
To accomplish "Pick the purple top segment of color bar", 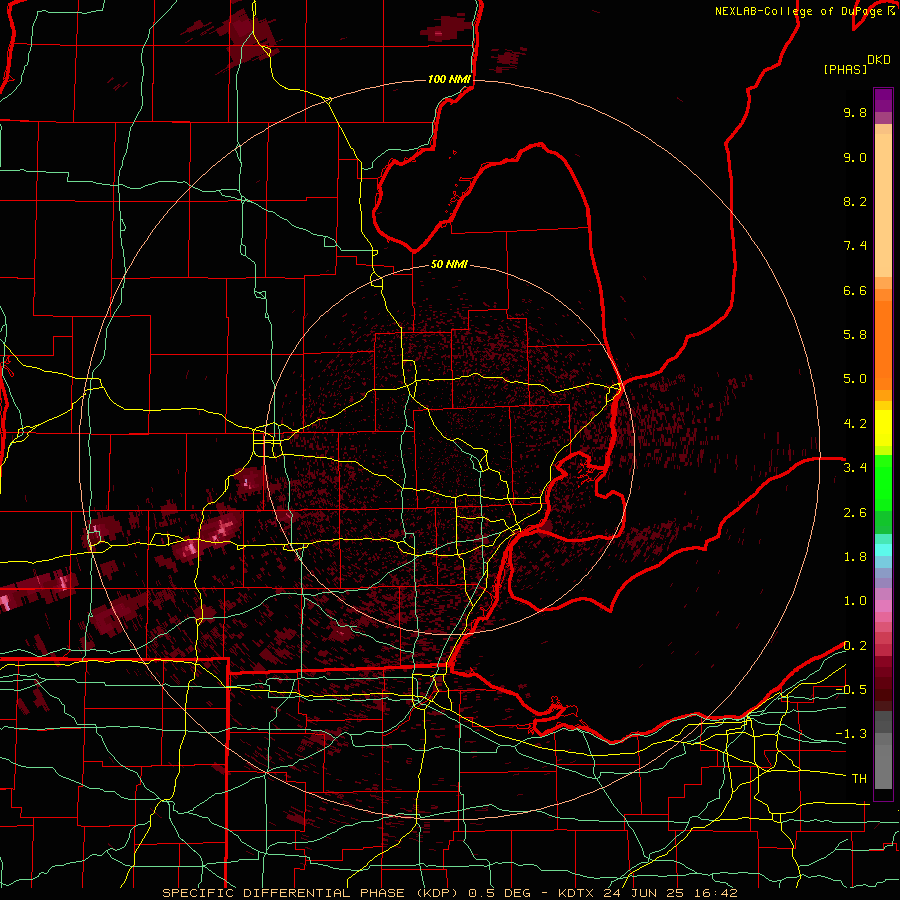I will pyautogui.click(x=883, y=101).
